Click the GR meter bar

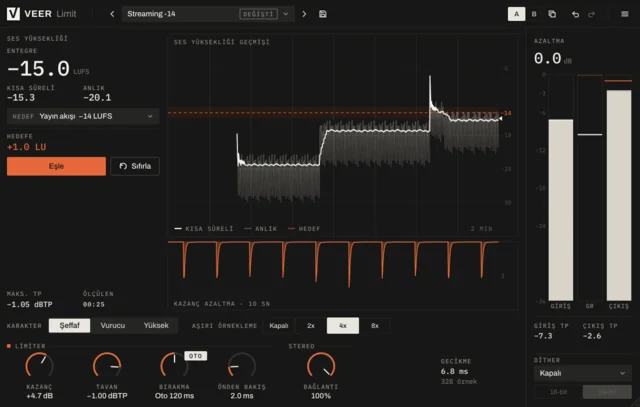click(589, 188)
